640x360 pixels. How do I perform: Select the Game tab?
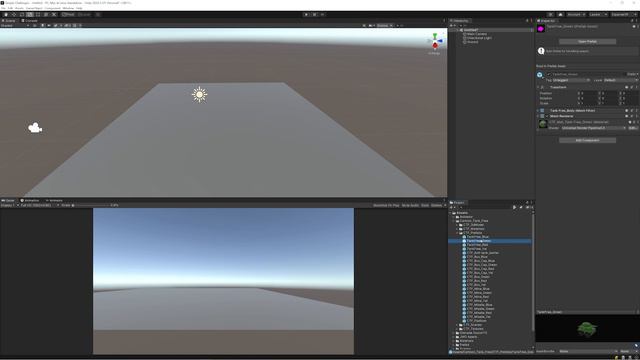click(9, 200)
